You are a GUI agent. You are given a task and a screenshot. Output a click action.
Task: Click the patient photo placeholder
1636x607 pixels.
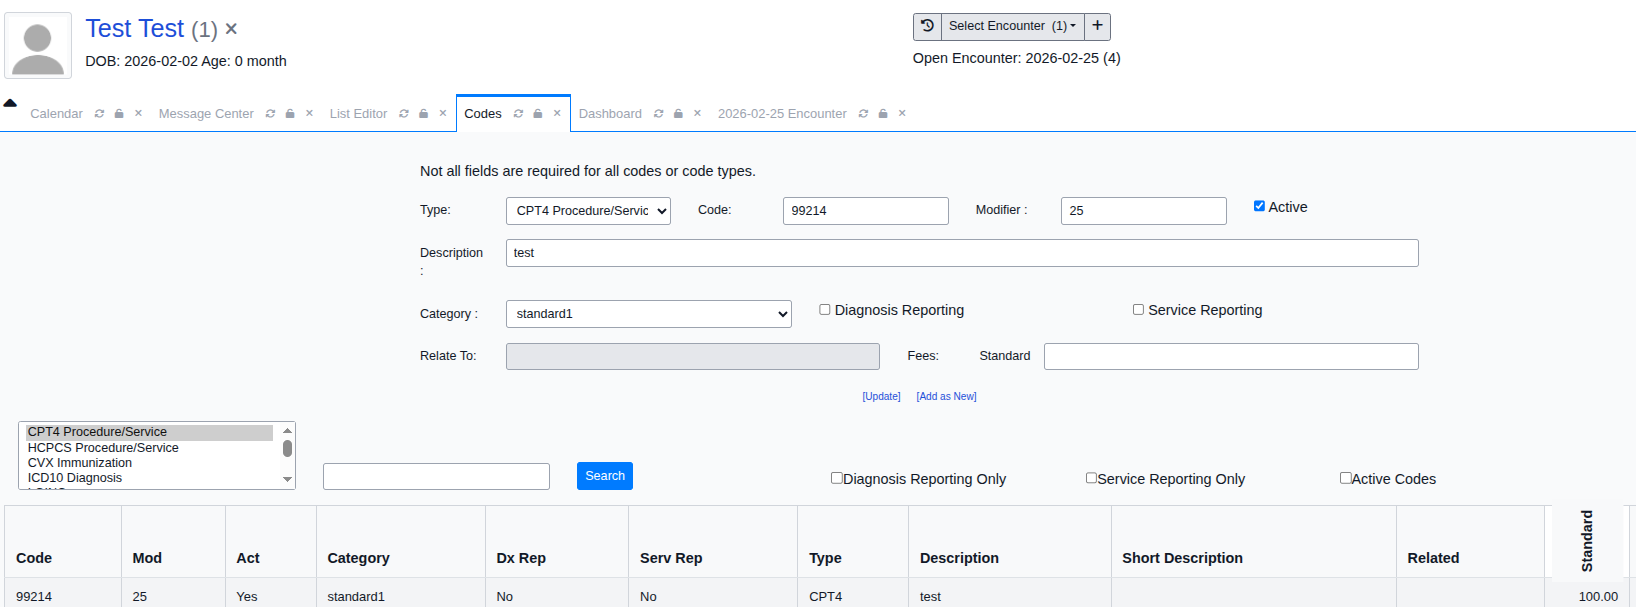point(38,46)
